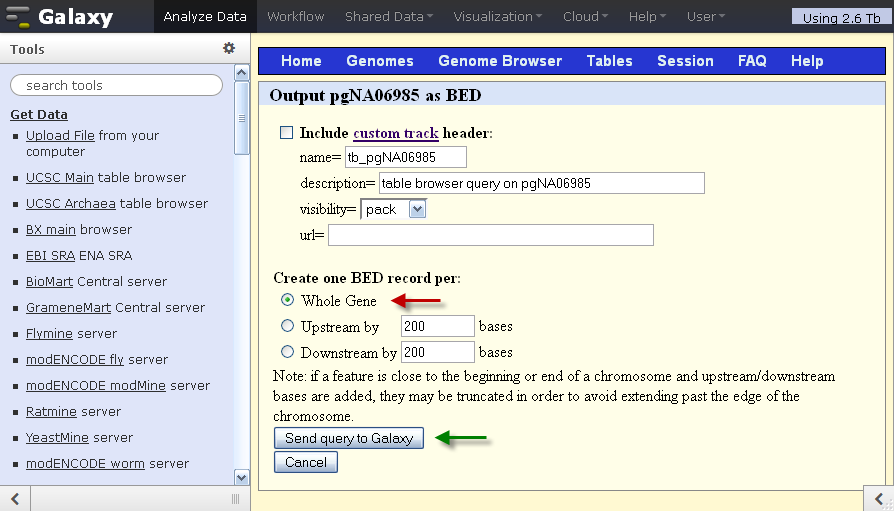Click the Upstream bases value field
This screenshot has width=894, height=511.
point(438,326)
